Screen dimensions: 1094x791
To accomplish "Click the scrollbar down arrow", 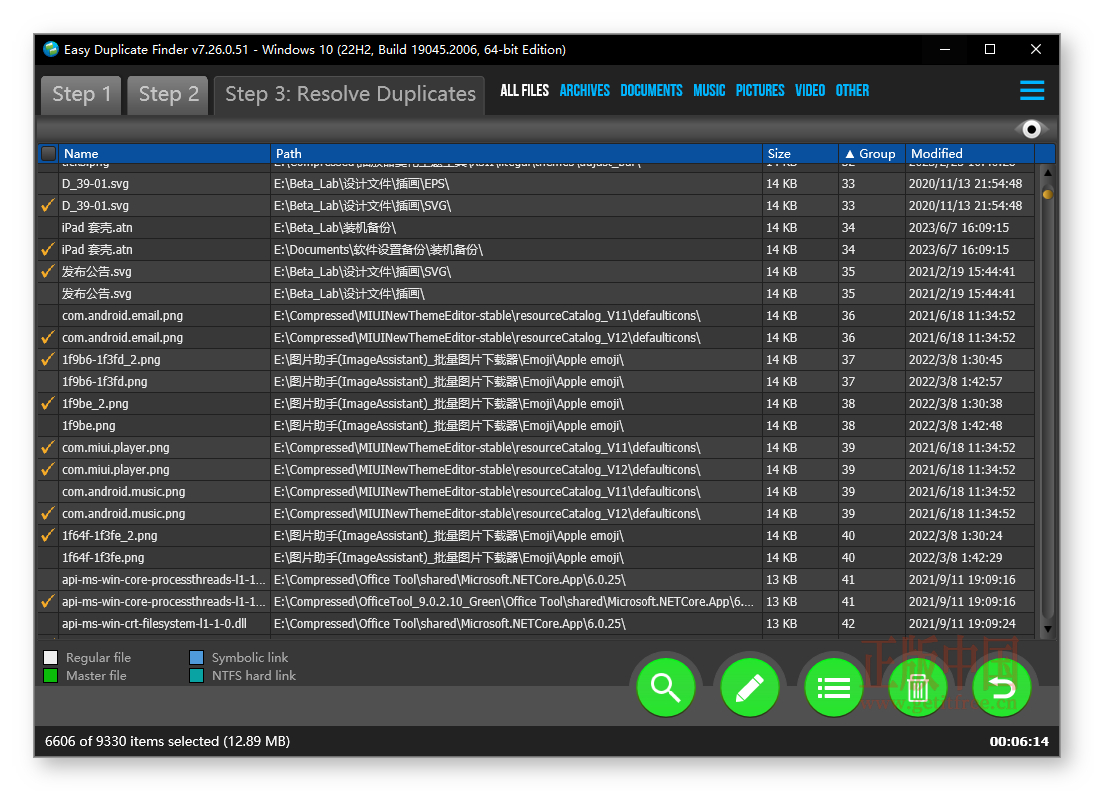I will coord(1047,629).
